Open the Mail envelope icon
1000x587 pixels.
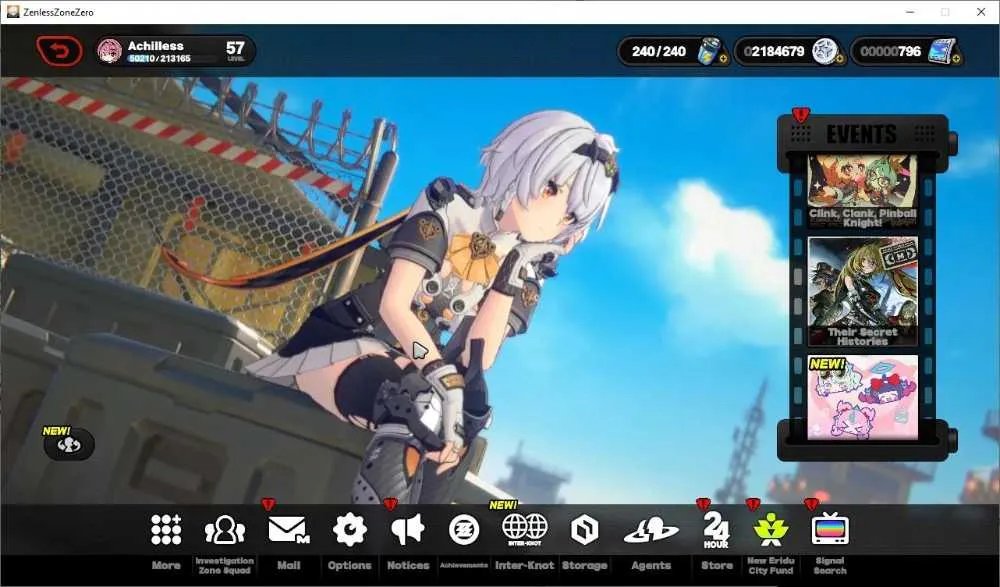click(288, 530)
